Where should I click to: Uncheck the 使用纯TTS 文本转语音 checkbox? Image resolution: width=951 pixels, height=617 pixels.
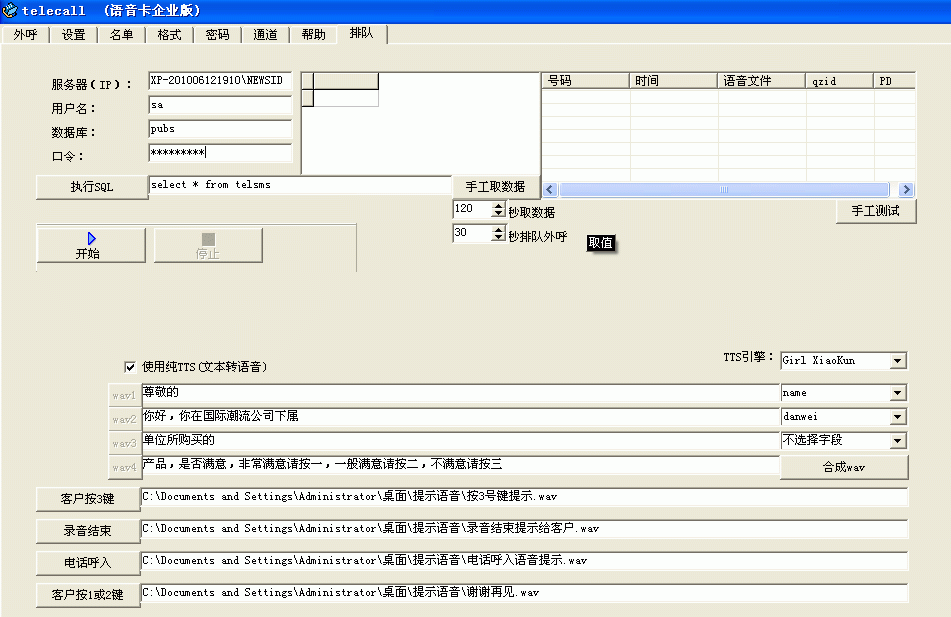click(129, 367)
